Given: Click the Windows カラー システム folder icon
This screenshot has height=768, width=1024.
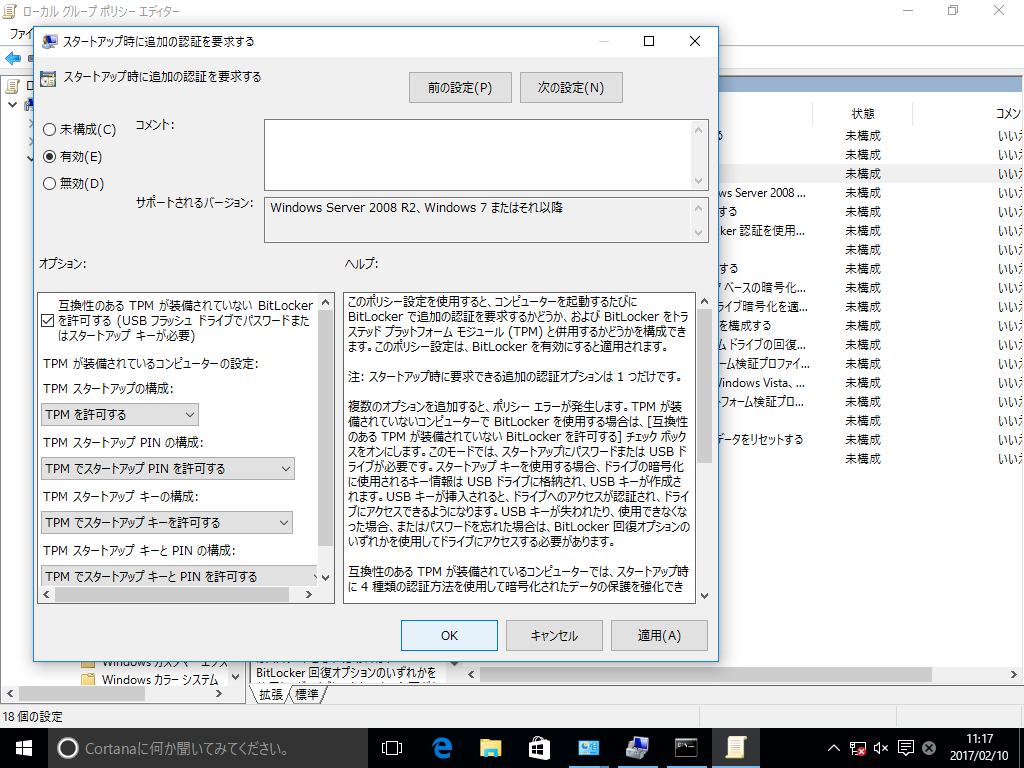Looking at the screenshot, I should coord(88,680).
